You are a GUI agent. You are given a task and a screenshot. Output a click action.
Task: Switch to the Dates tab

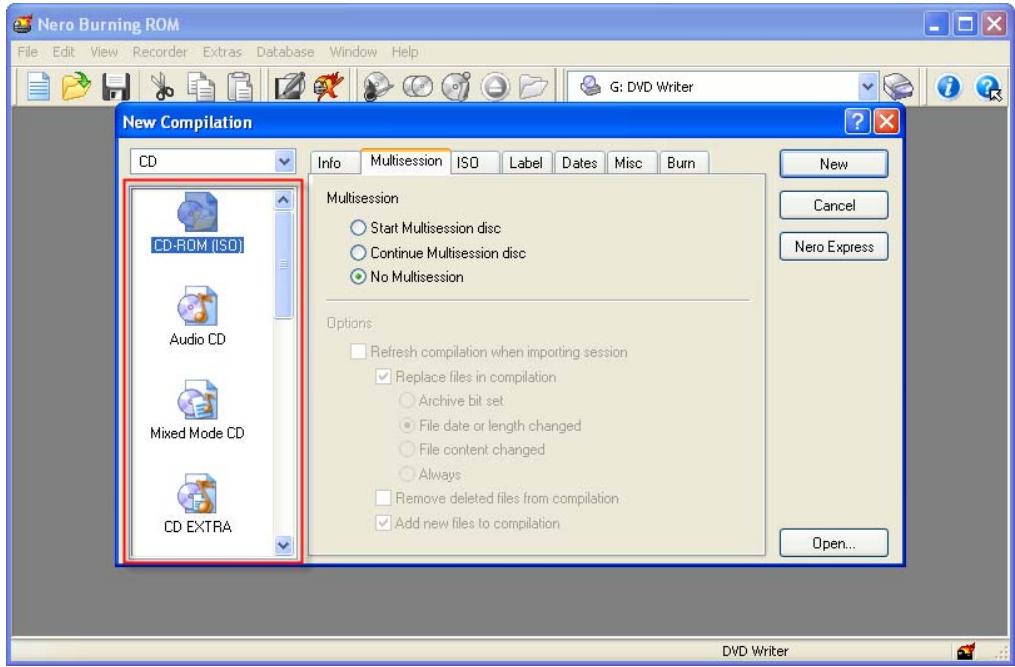point(579,163)
